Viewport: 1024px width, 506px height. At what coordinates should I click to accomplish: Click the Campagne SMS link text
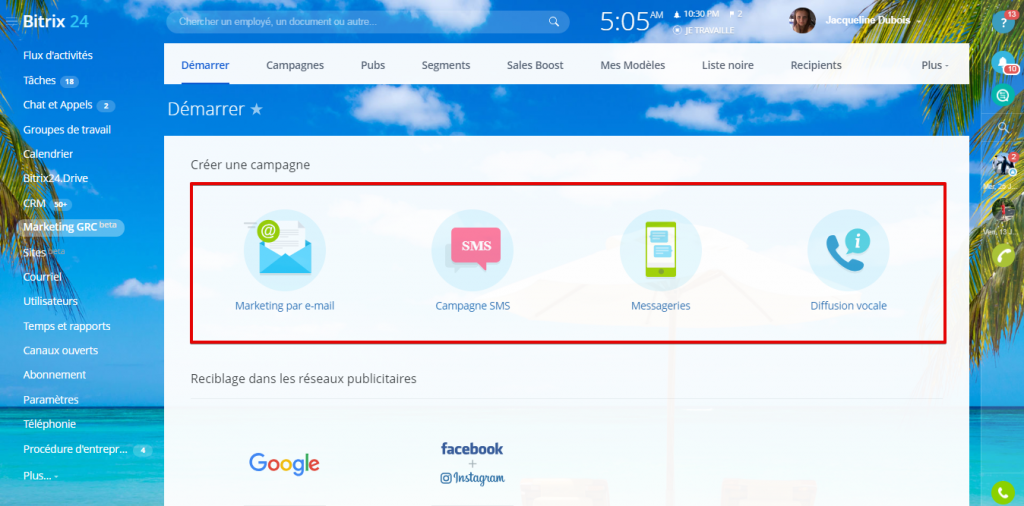473,306
